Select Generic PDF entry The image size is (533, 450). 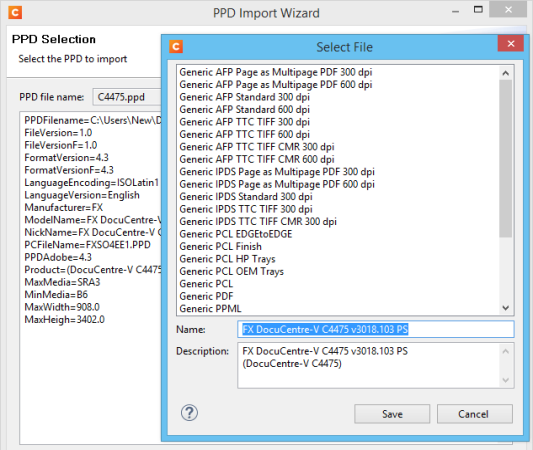click(x=206, y=296)
